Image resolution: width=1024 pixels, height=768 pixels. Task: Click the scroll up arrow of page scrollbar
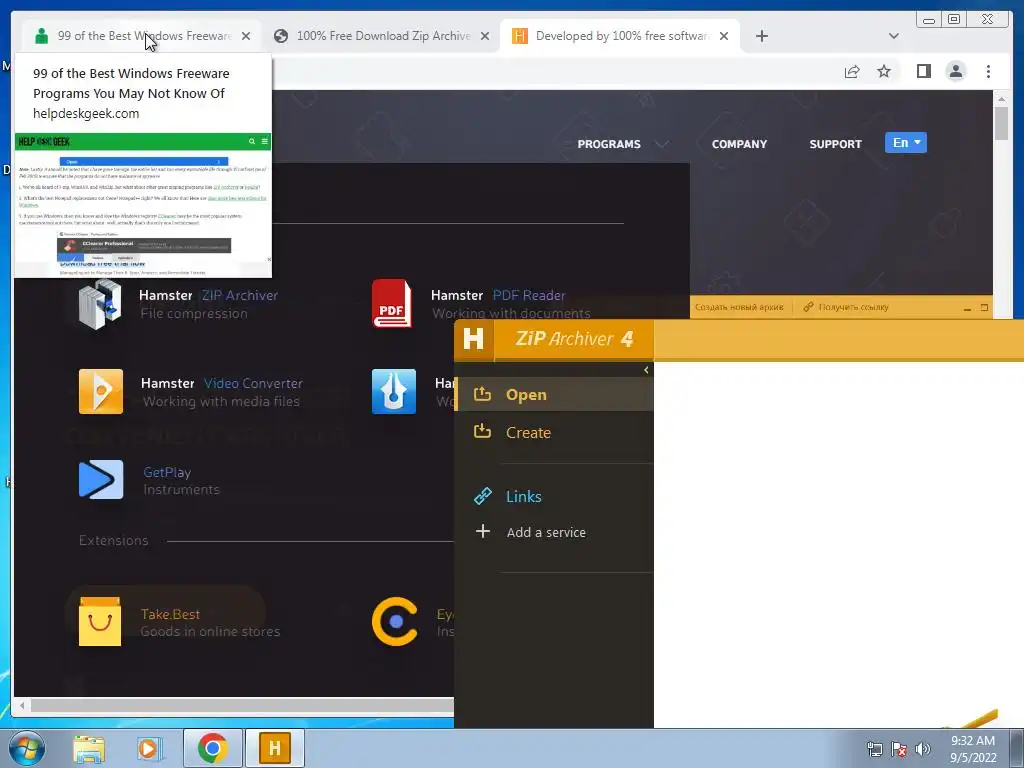pos(1001,99)
